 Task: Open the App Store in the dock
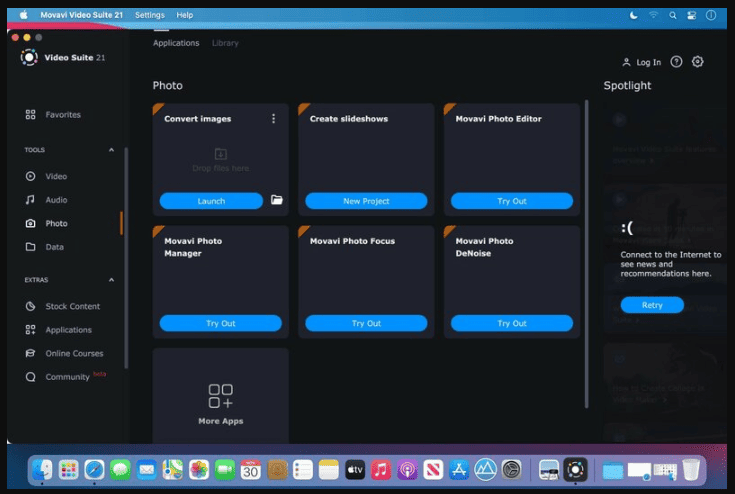[459, 469]
